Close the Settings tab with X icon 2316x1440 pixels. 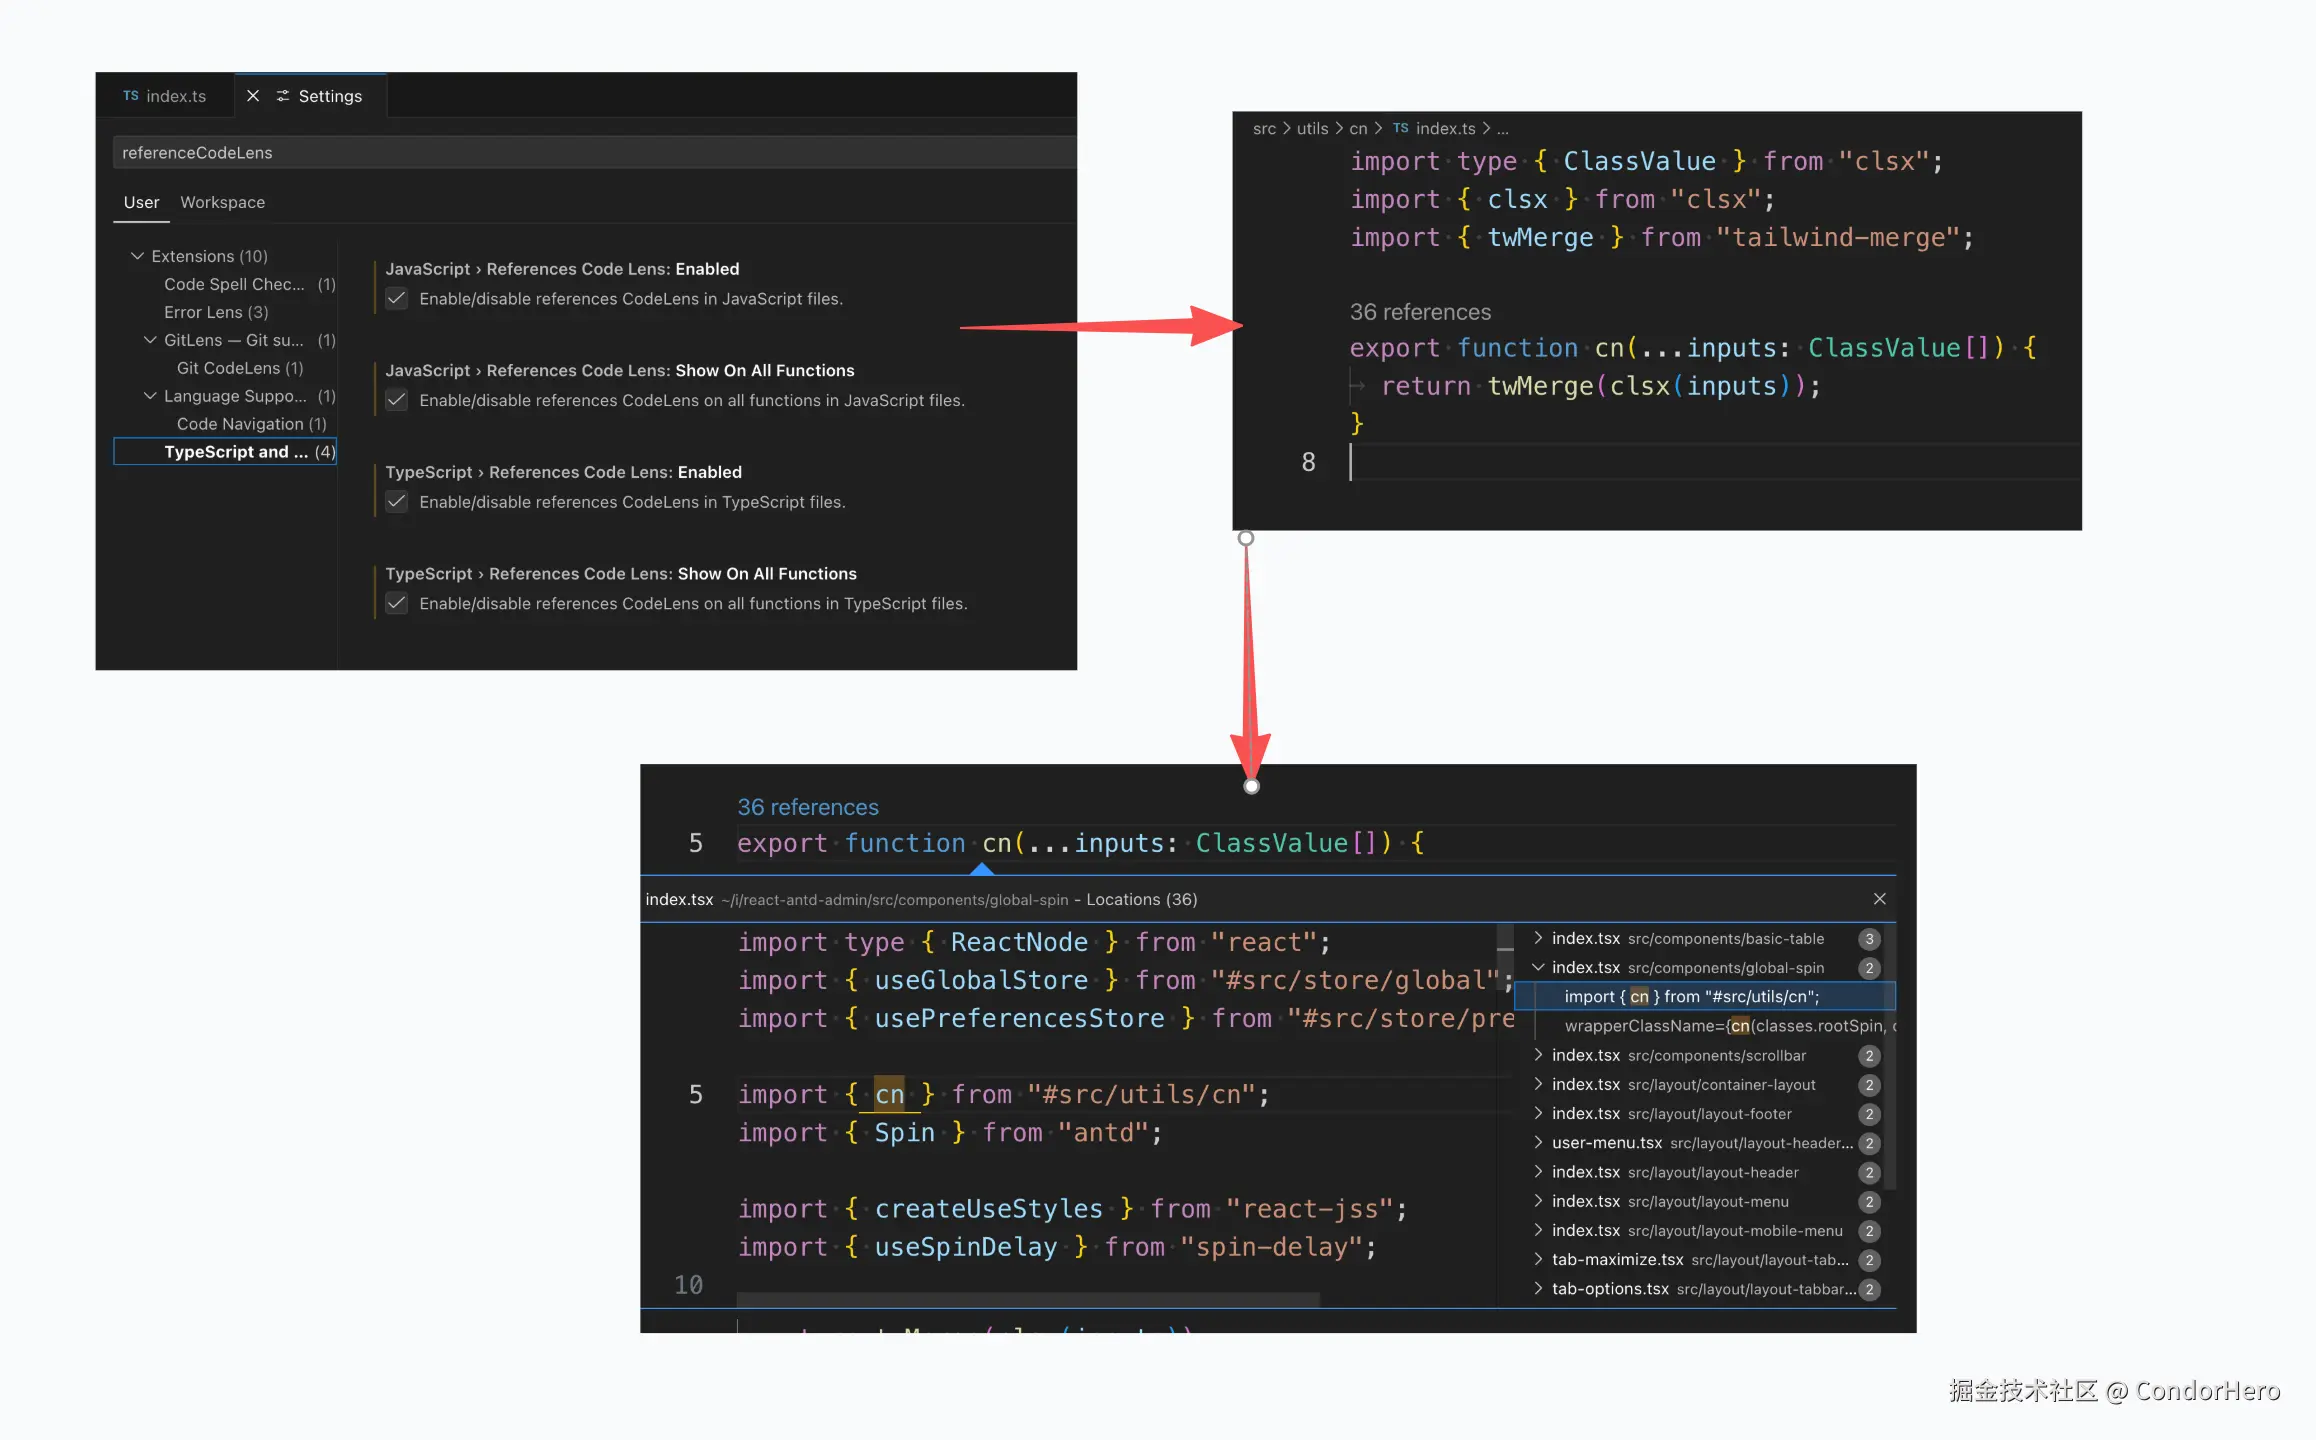253,96
